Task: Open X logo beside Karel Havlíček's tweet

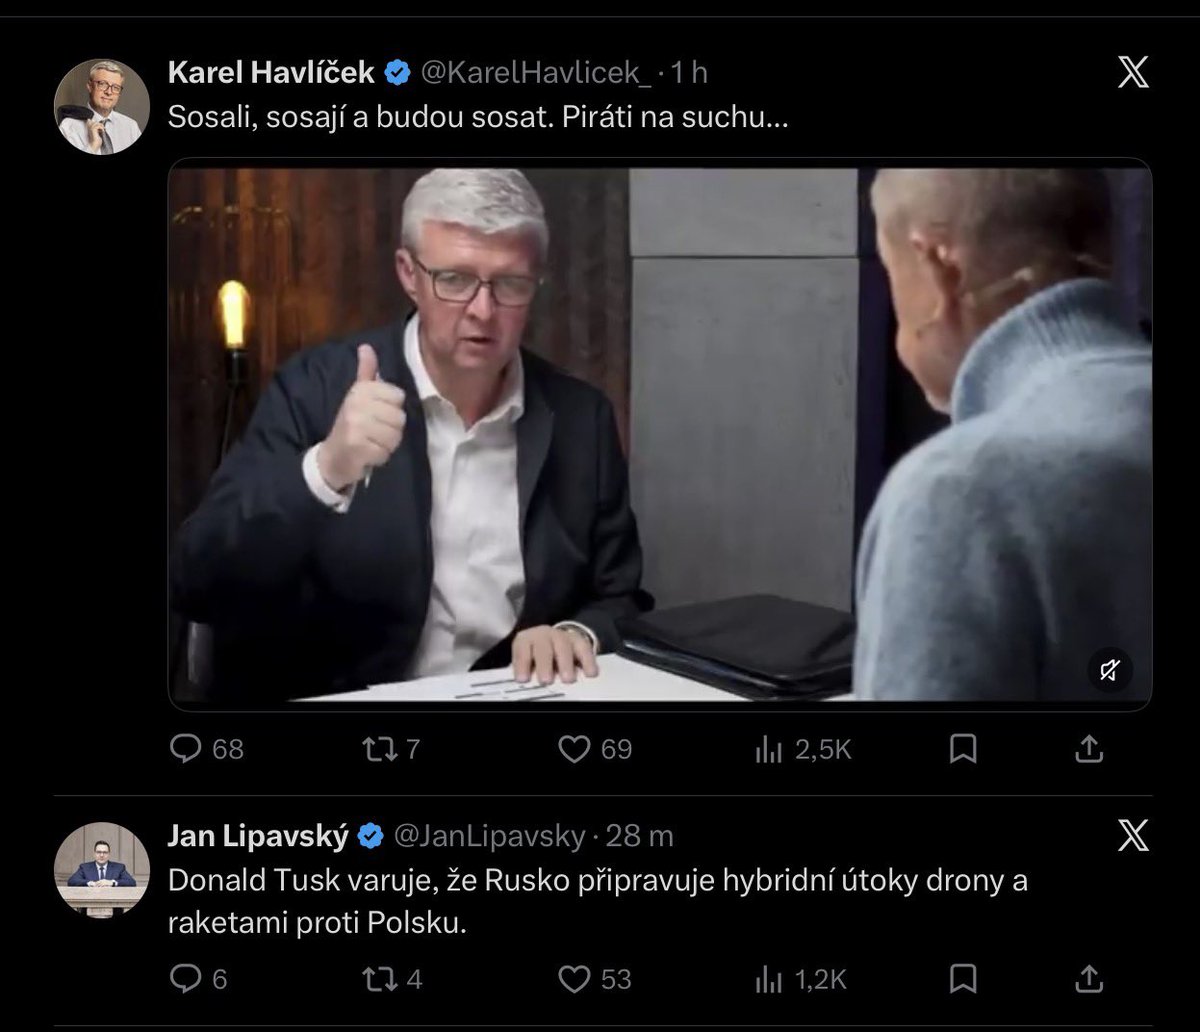Action: (1133, 72)
